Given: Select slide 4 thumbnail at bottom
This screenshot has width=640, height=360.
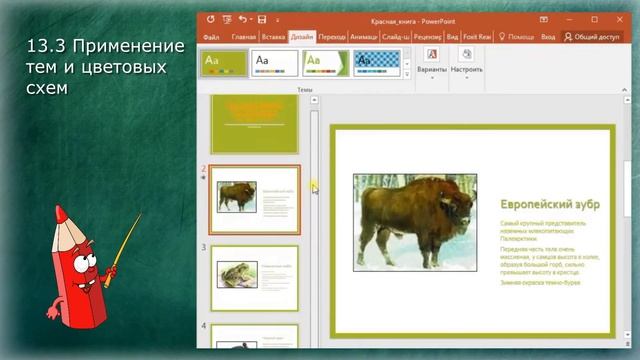Looking at the screenshot, I should (x=255, y=336).
